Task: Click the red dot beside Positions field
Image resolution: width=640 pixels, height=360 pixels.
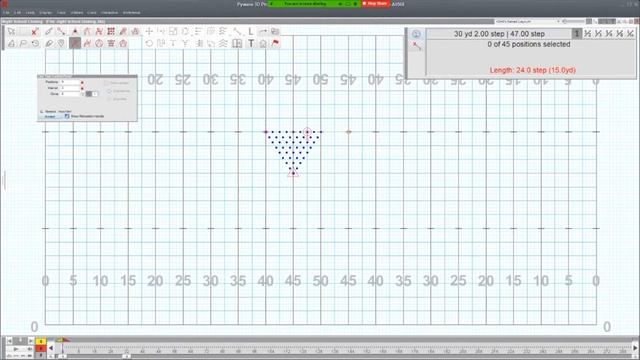Action: point(82,82)
